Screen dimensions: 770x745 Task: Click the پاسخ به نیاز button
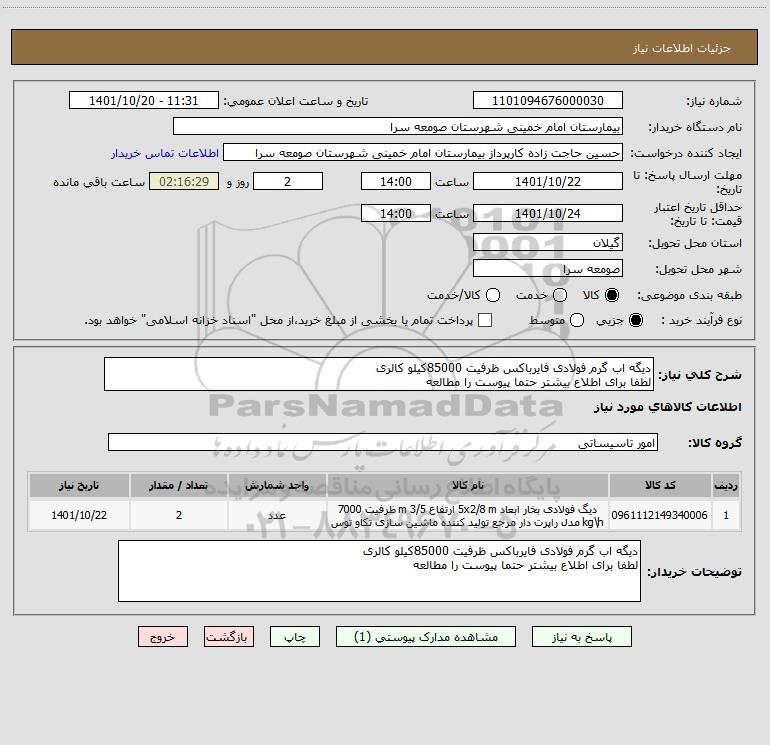(x=581, y=636)
